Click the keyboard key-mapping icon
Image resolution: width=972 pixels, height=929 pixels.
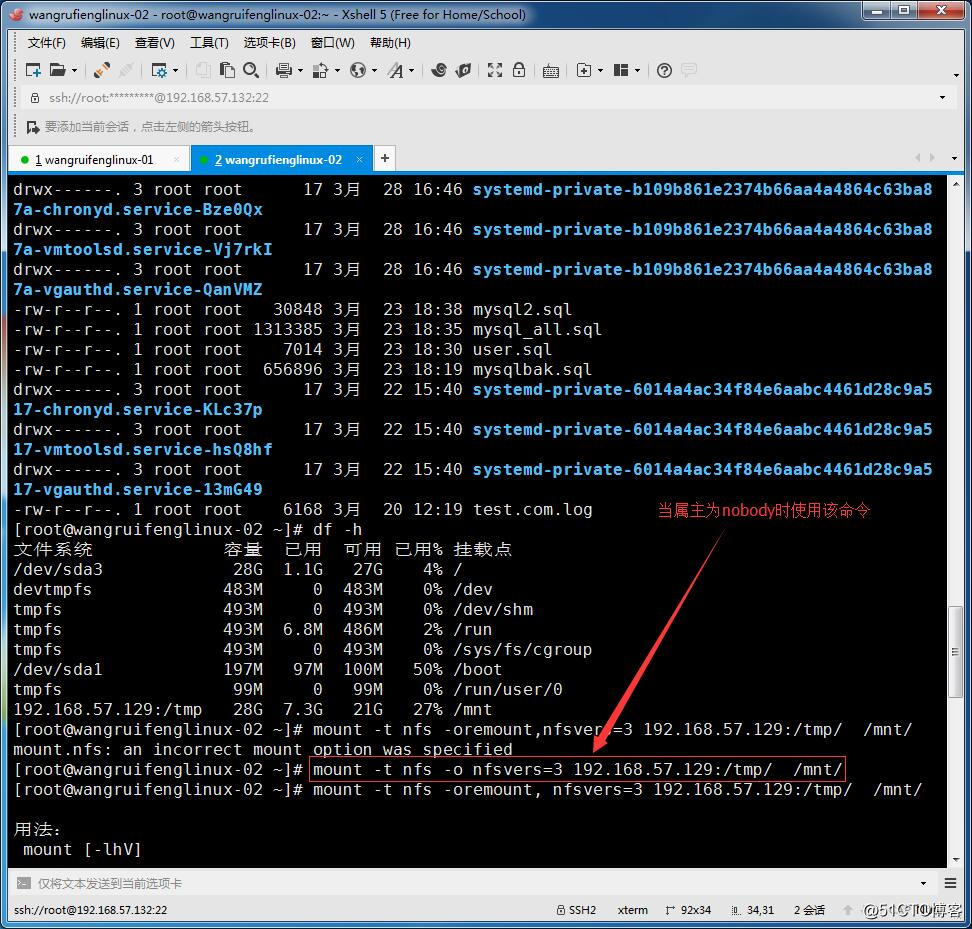pos(550,71)
